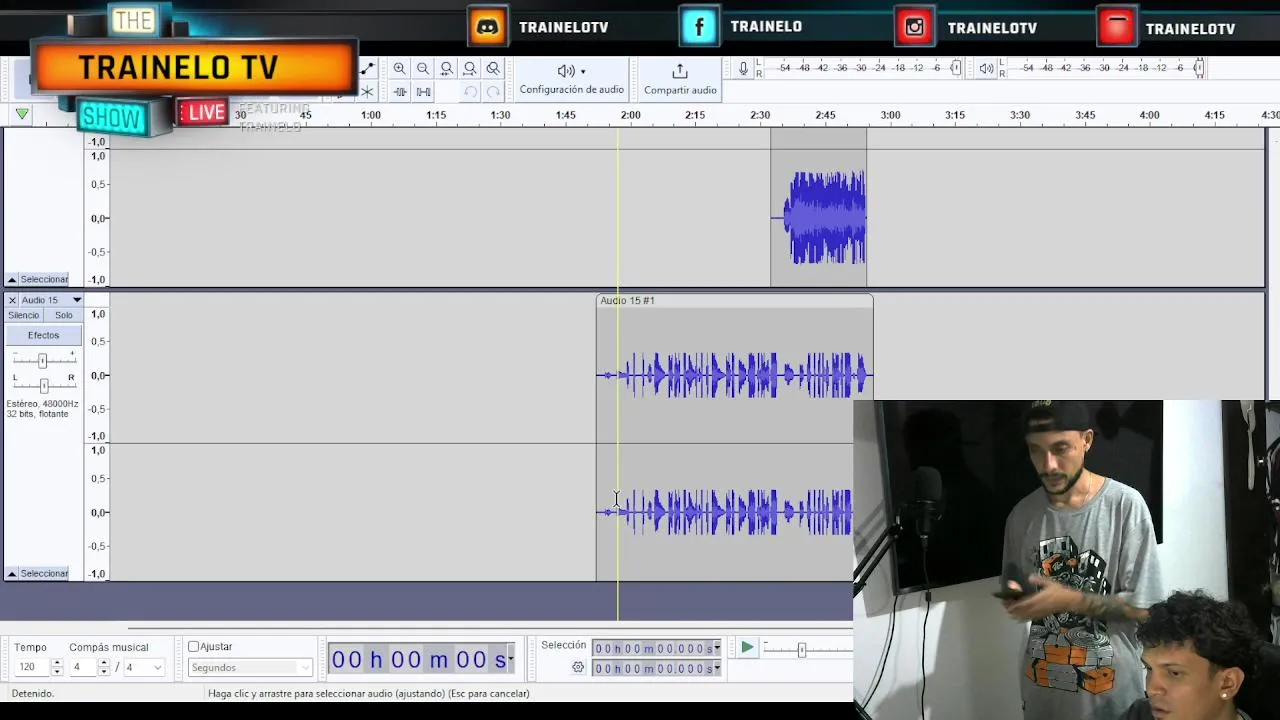Open selection start time format dropdown

coord(717,649)
